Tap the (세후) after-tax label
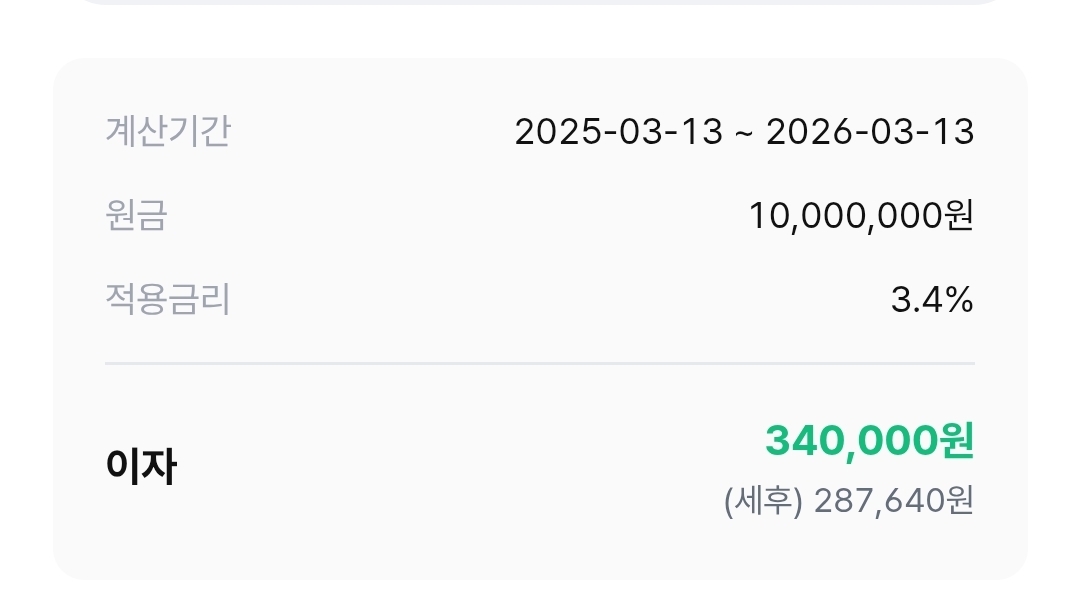The width and height of the screenshot is (1080, 612). (763, 500)
